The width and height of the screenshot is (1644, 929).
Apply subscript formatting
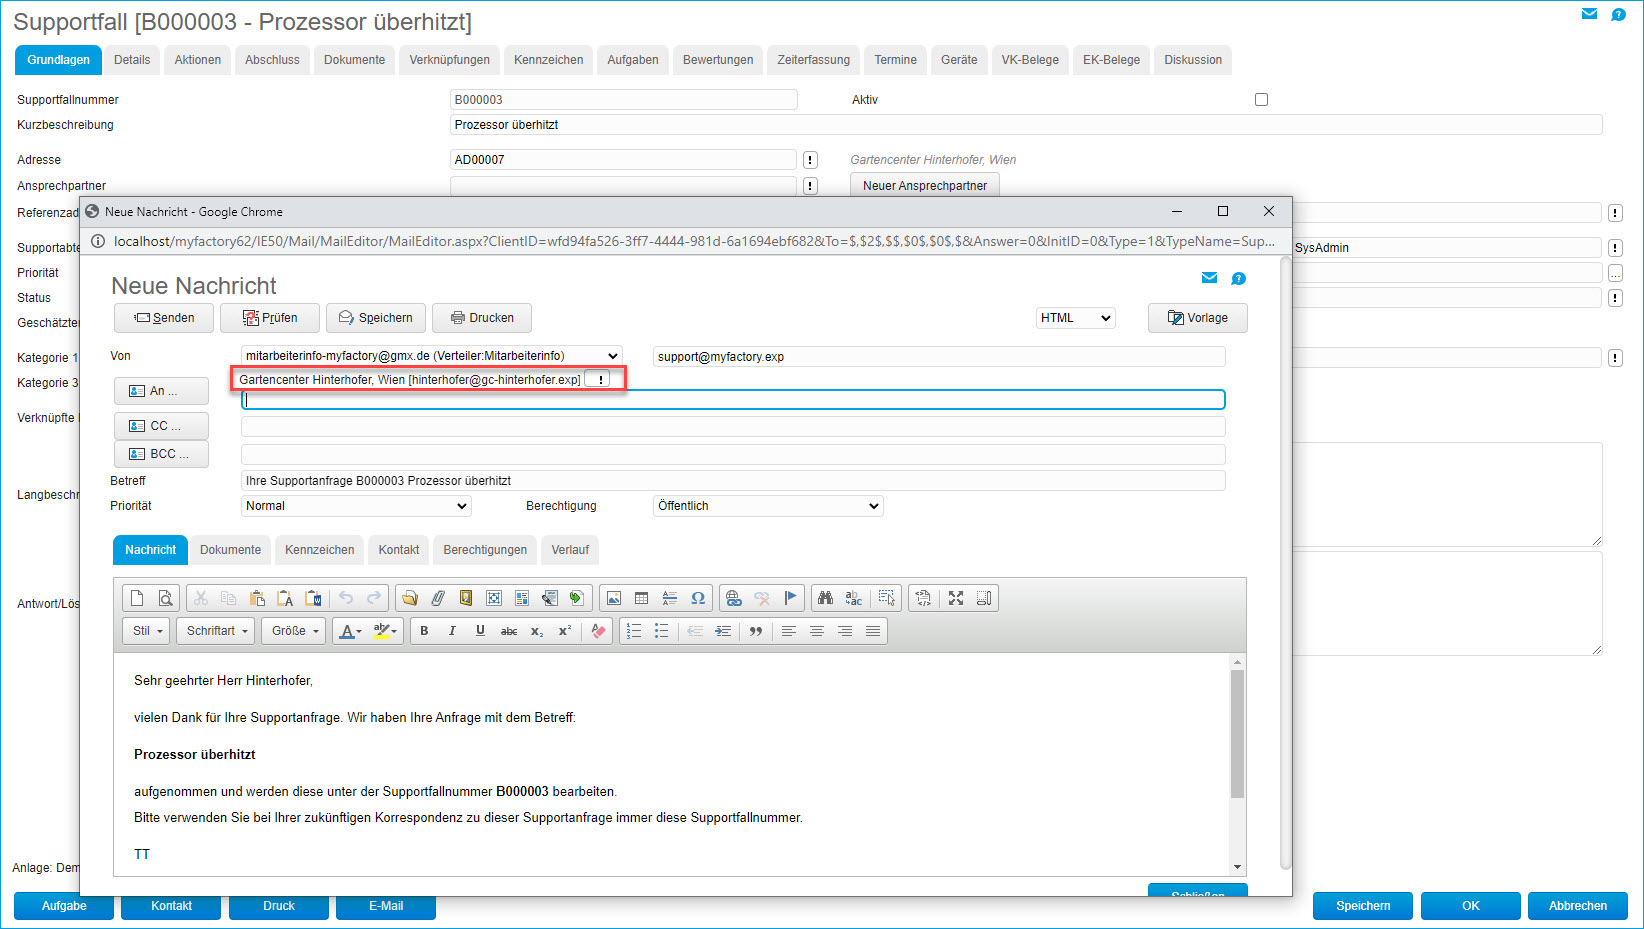tap(537, 631)
